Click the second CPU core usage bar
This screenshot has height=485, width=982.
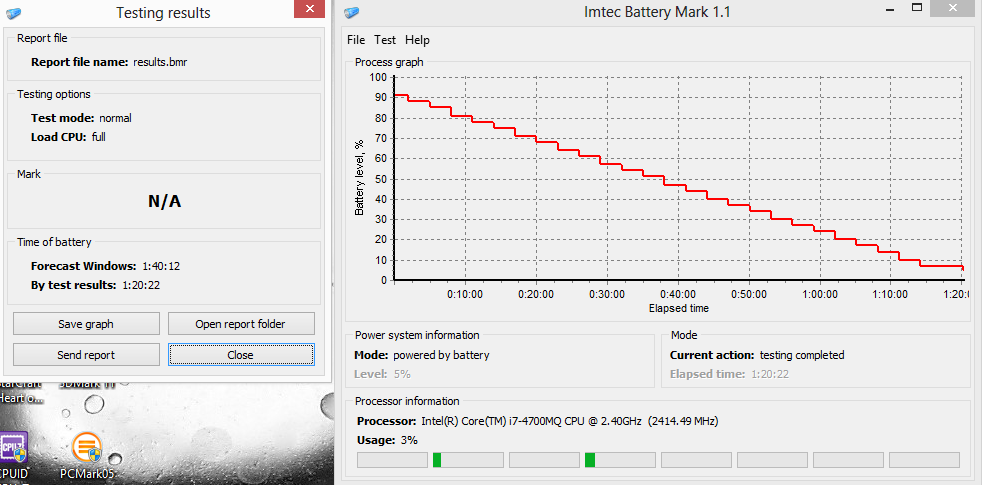coord(468,460)
